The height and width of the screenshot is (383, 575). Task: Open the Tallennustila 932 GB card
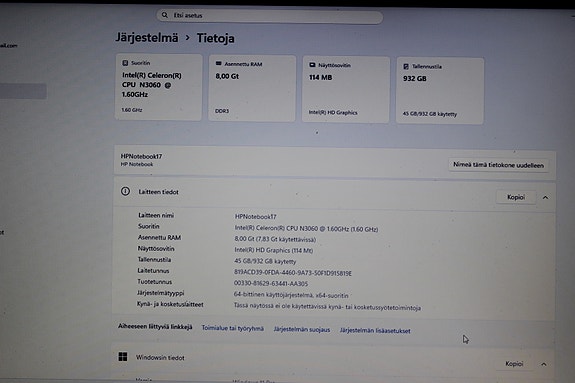(440, 91)
